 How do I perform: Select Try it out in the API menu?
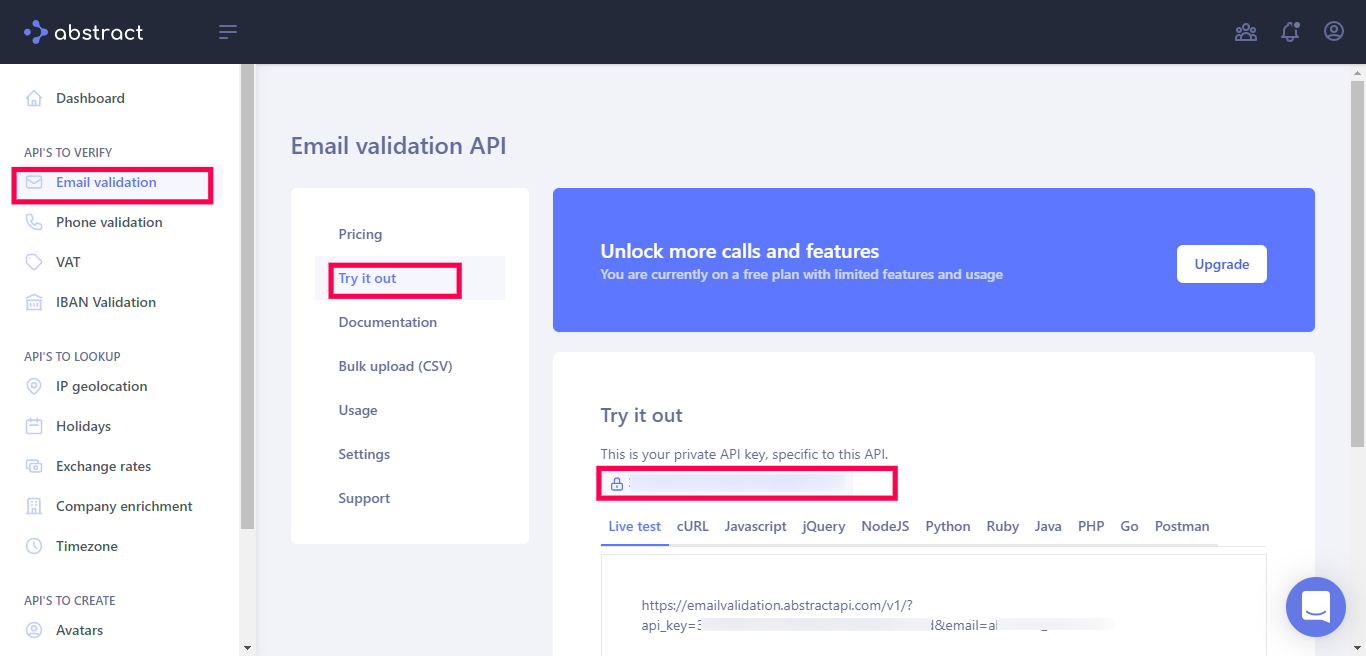point(367,278)
